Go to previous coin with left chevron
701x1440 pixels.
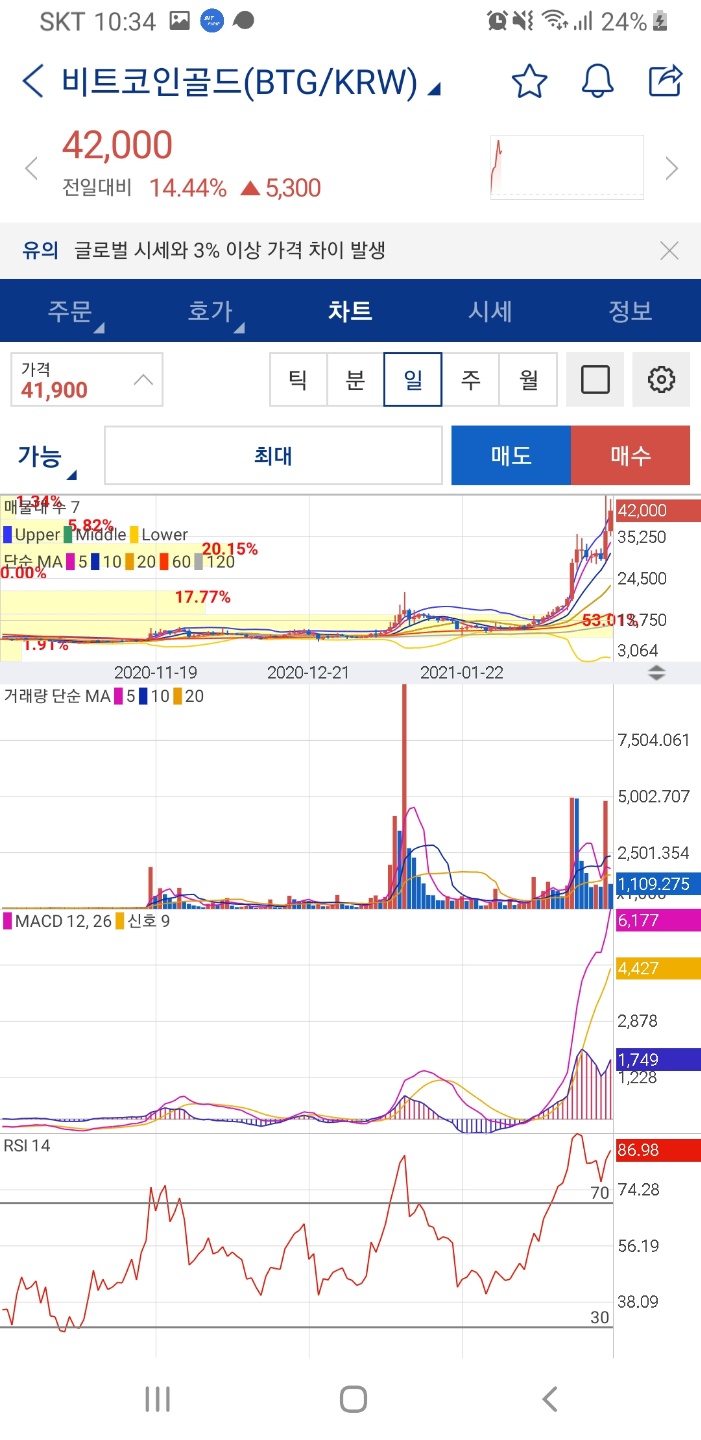pyautogui.click(x=31, y=168)
